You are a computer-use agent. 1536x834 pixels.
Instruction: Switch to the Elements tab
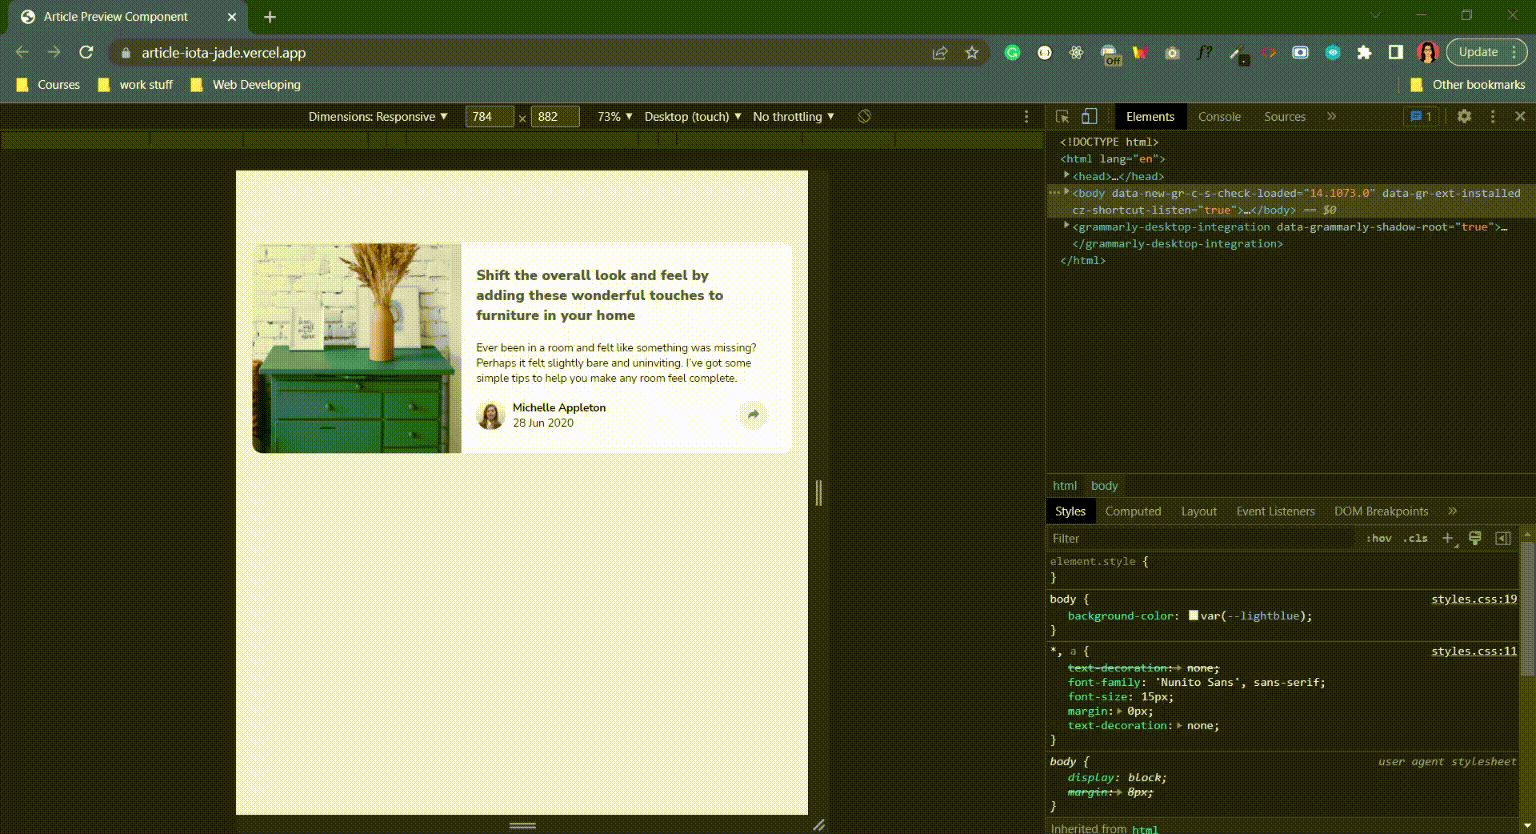pyautogui.click(x=1150, y=117)
